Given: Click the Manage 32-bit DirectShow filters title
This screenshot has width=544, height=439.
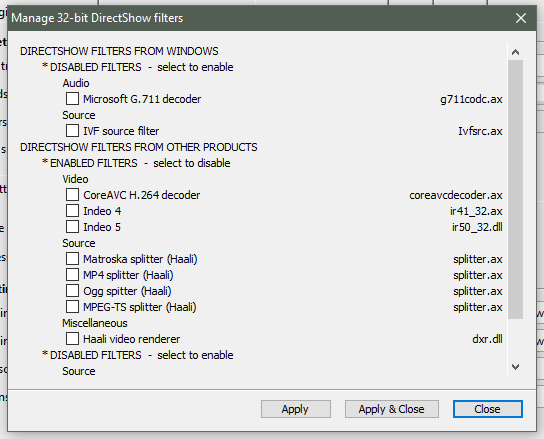Looking at the screenshot, I should 97,18.
